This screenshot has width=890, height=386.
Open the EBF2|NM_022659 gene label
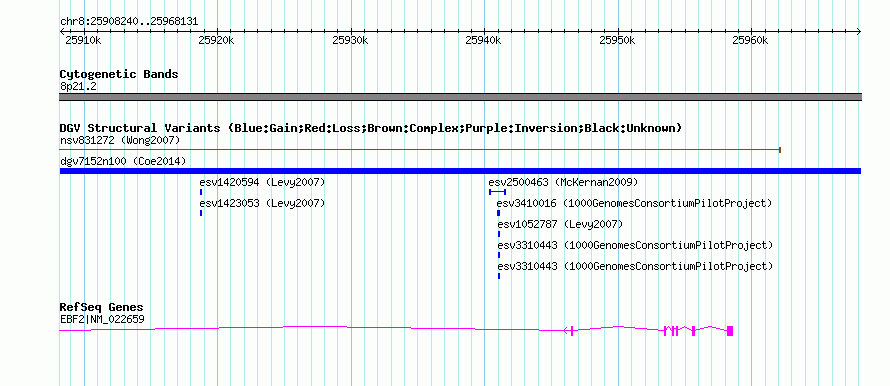102,320
